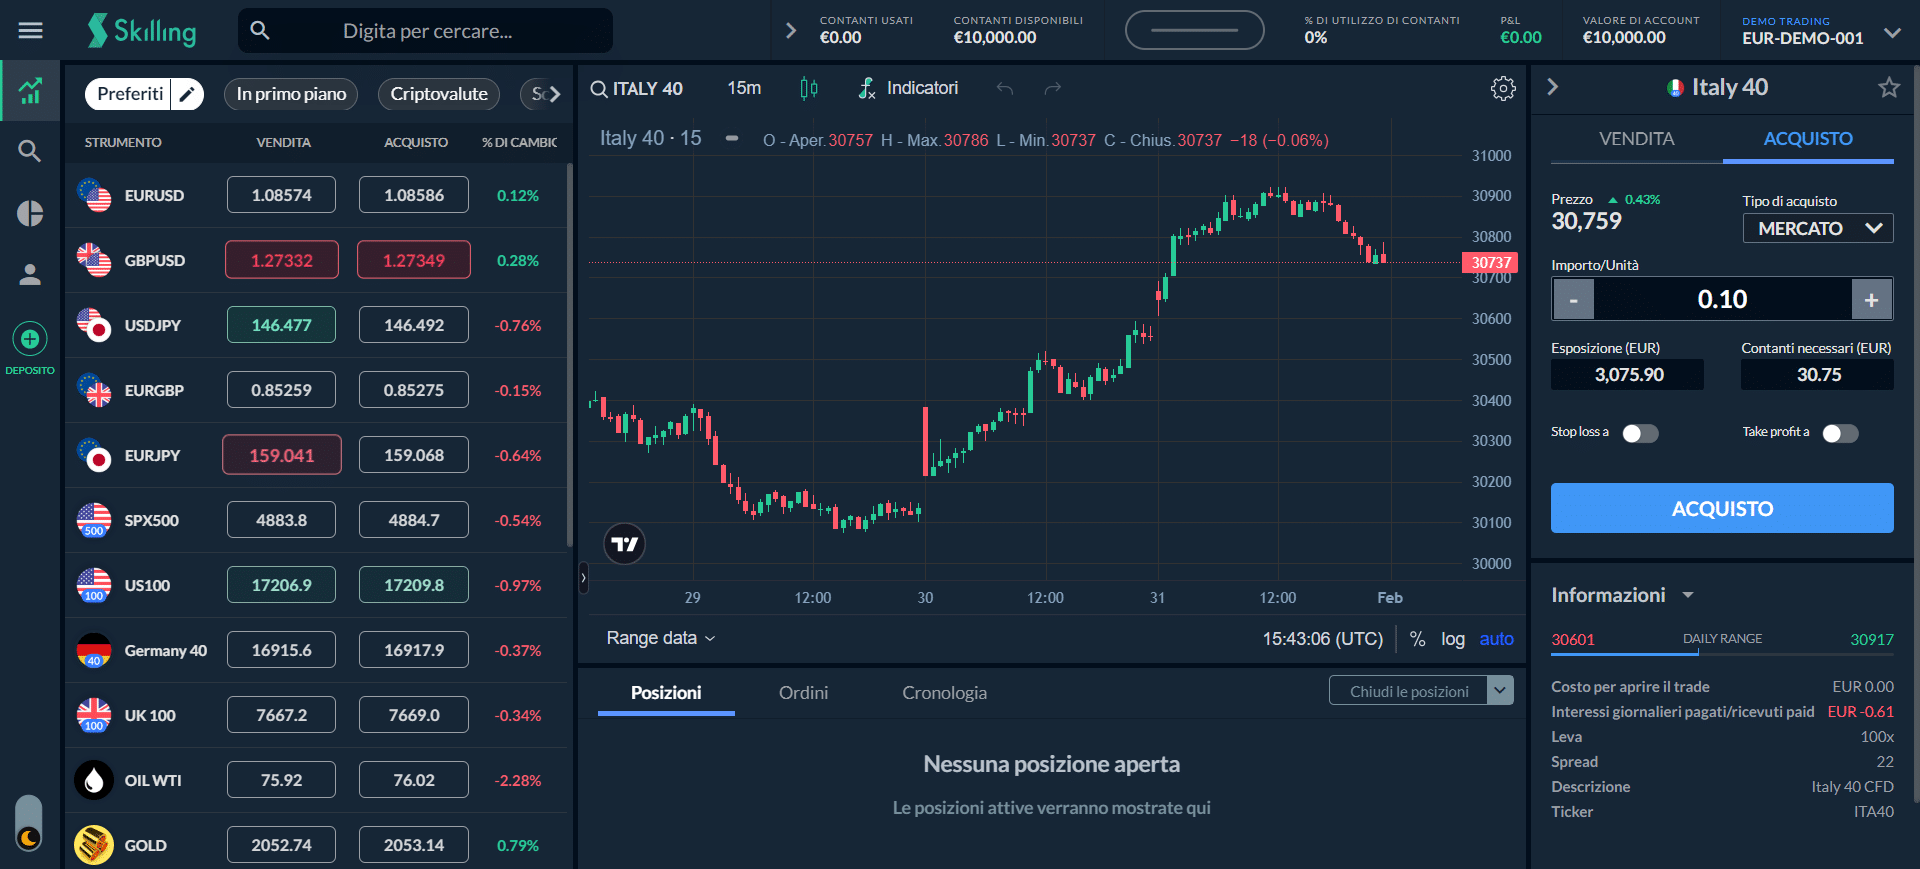Viewport: 1920px width, 869px height.
Task: Open the Ordini tab
Action: [x=803, y=693]
